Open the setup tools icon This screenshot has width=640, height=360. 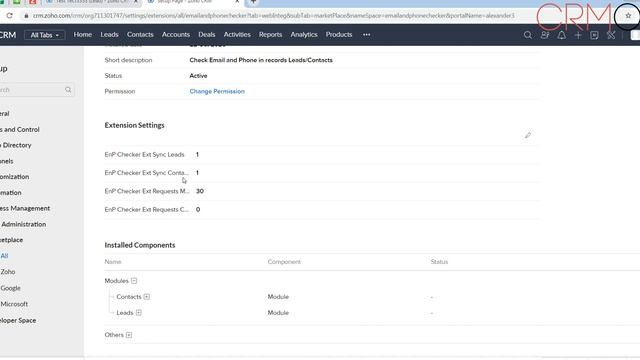click(x=611, y=35)
